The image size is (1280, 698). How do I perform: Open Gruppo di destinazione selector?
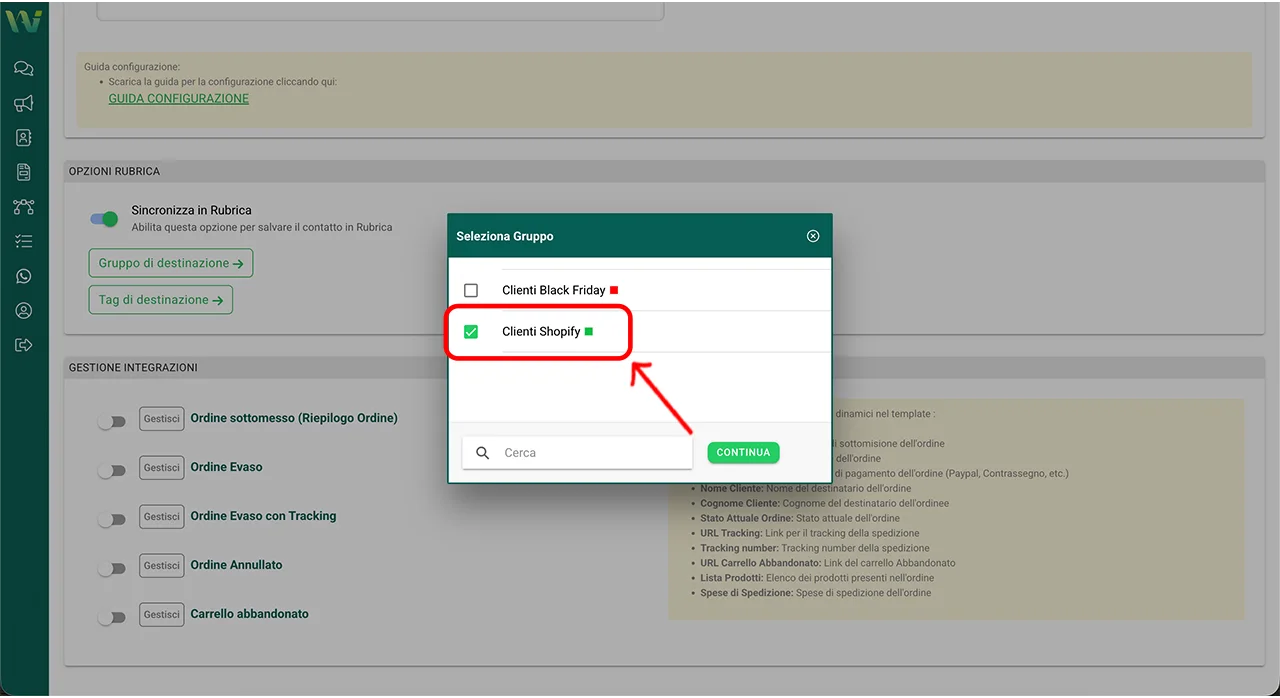(171, 264)
